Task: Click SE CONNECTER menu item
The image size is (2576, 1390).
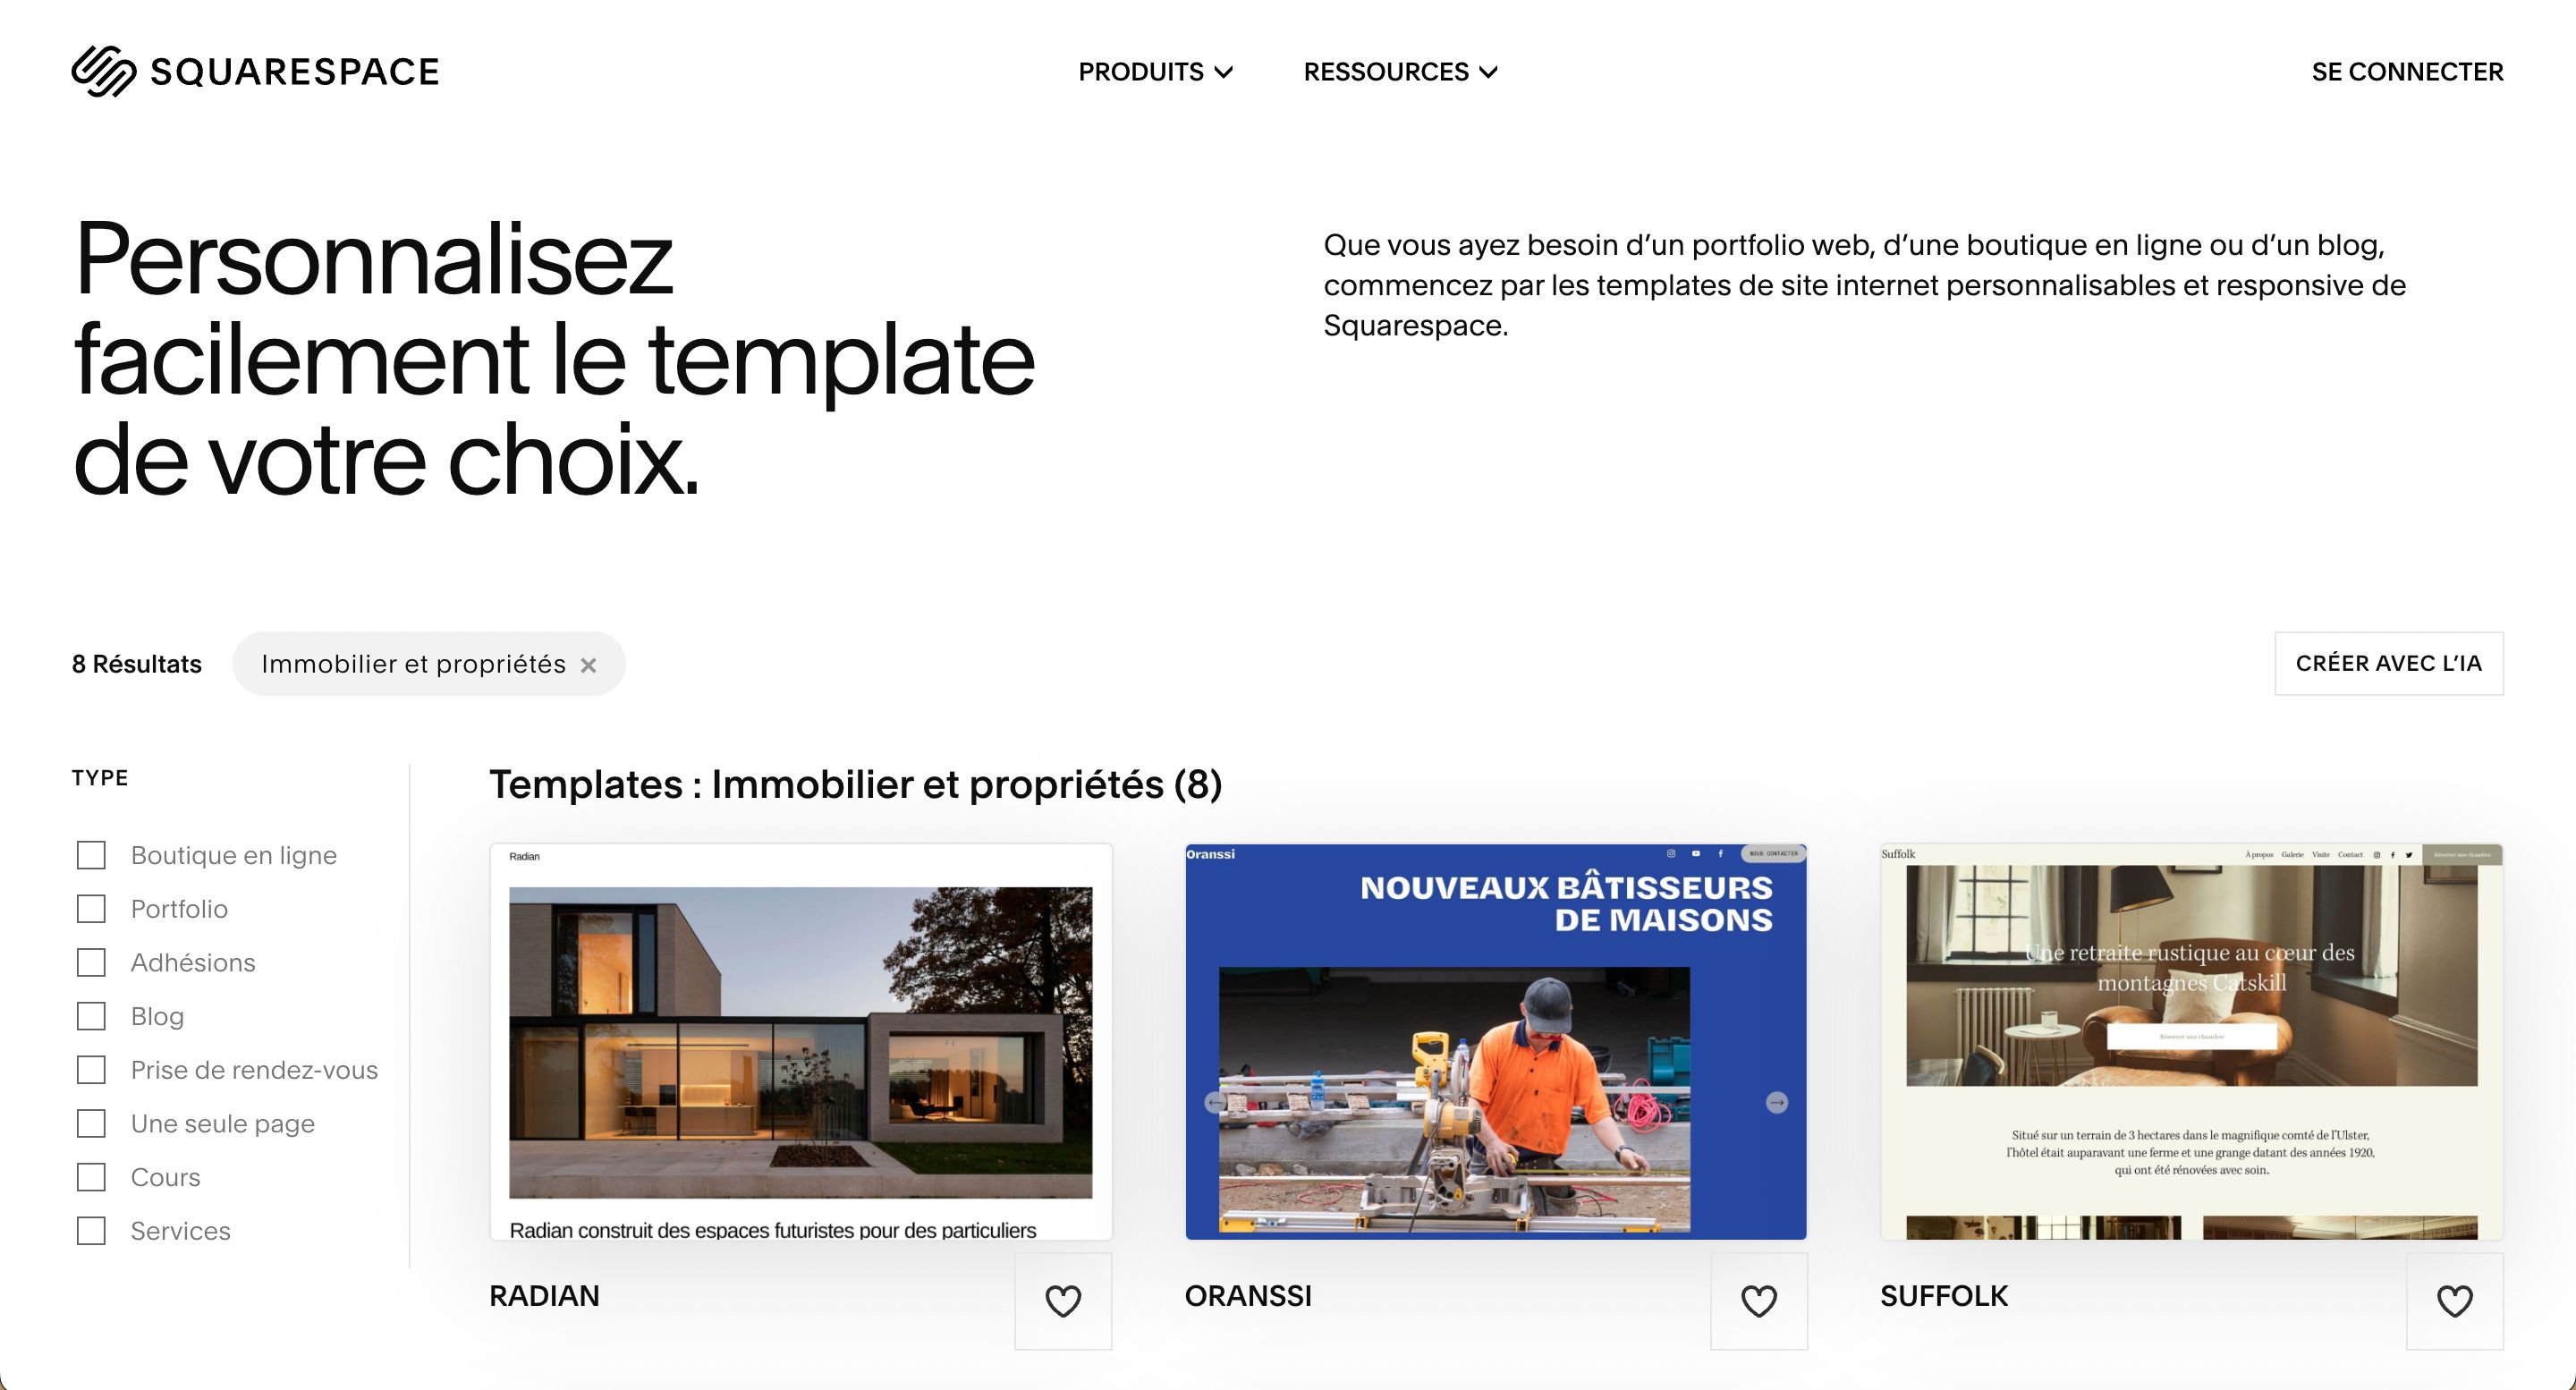Action: pos(2407,70)
